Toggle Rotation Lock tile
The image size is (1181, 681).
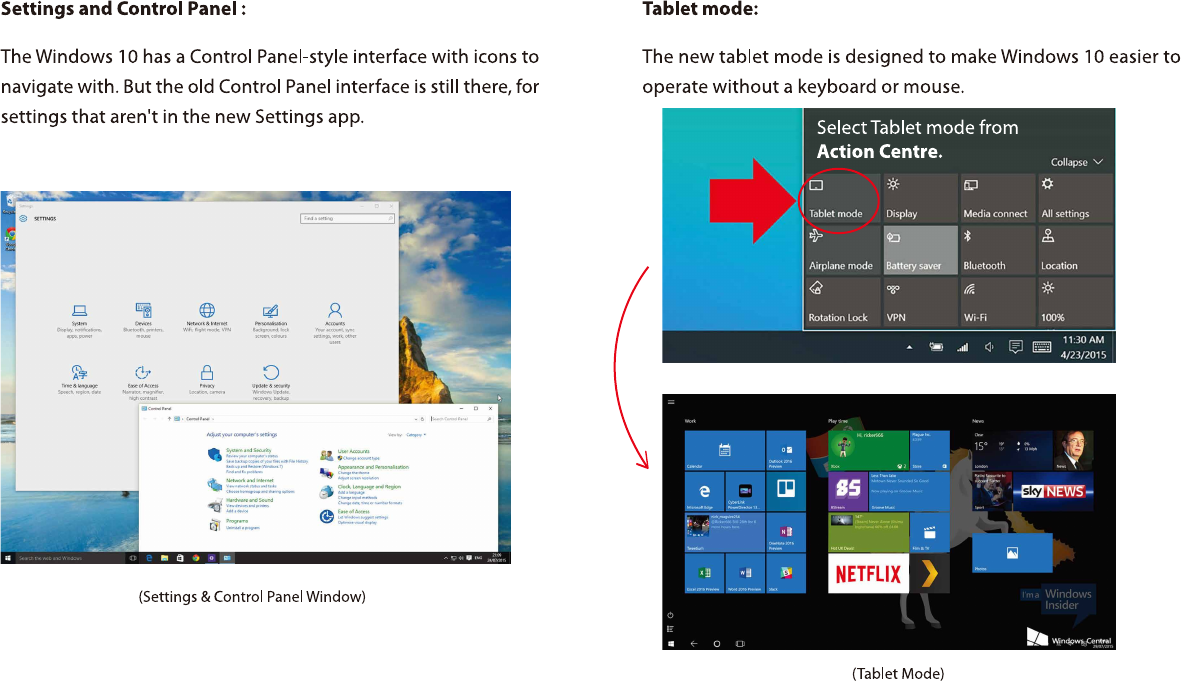[843, 303]
